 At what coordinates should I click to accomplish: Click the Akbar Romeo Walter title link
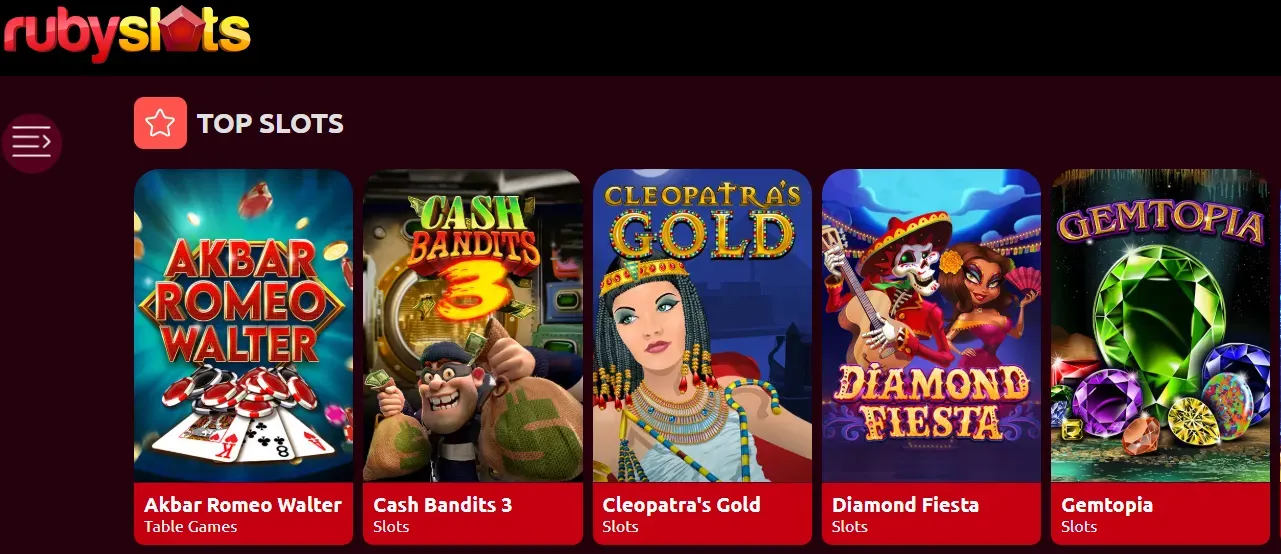click(x=243, y=505)
